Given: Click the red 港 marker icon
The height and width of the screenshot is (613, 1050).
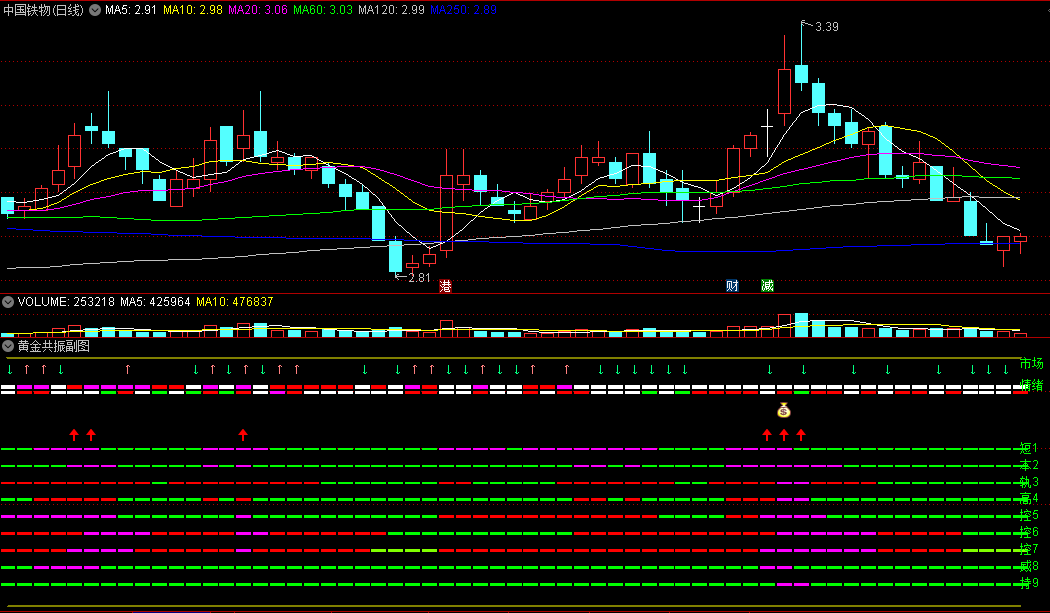Looking at the screenshot, I should point(445,287).
